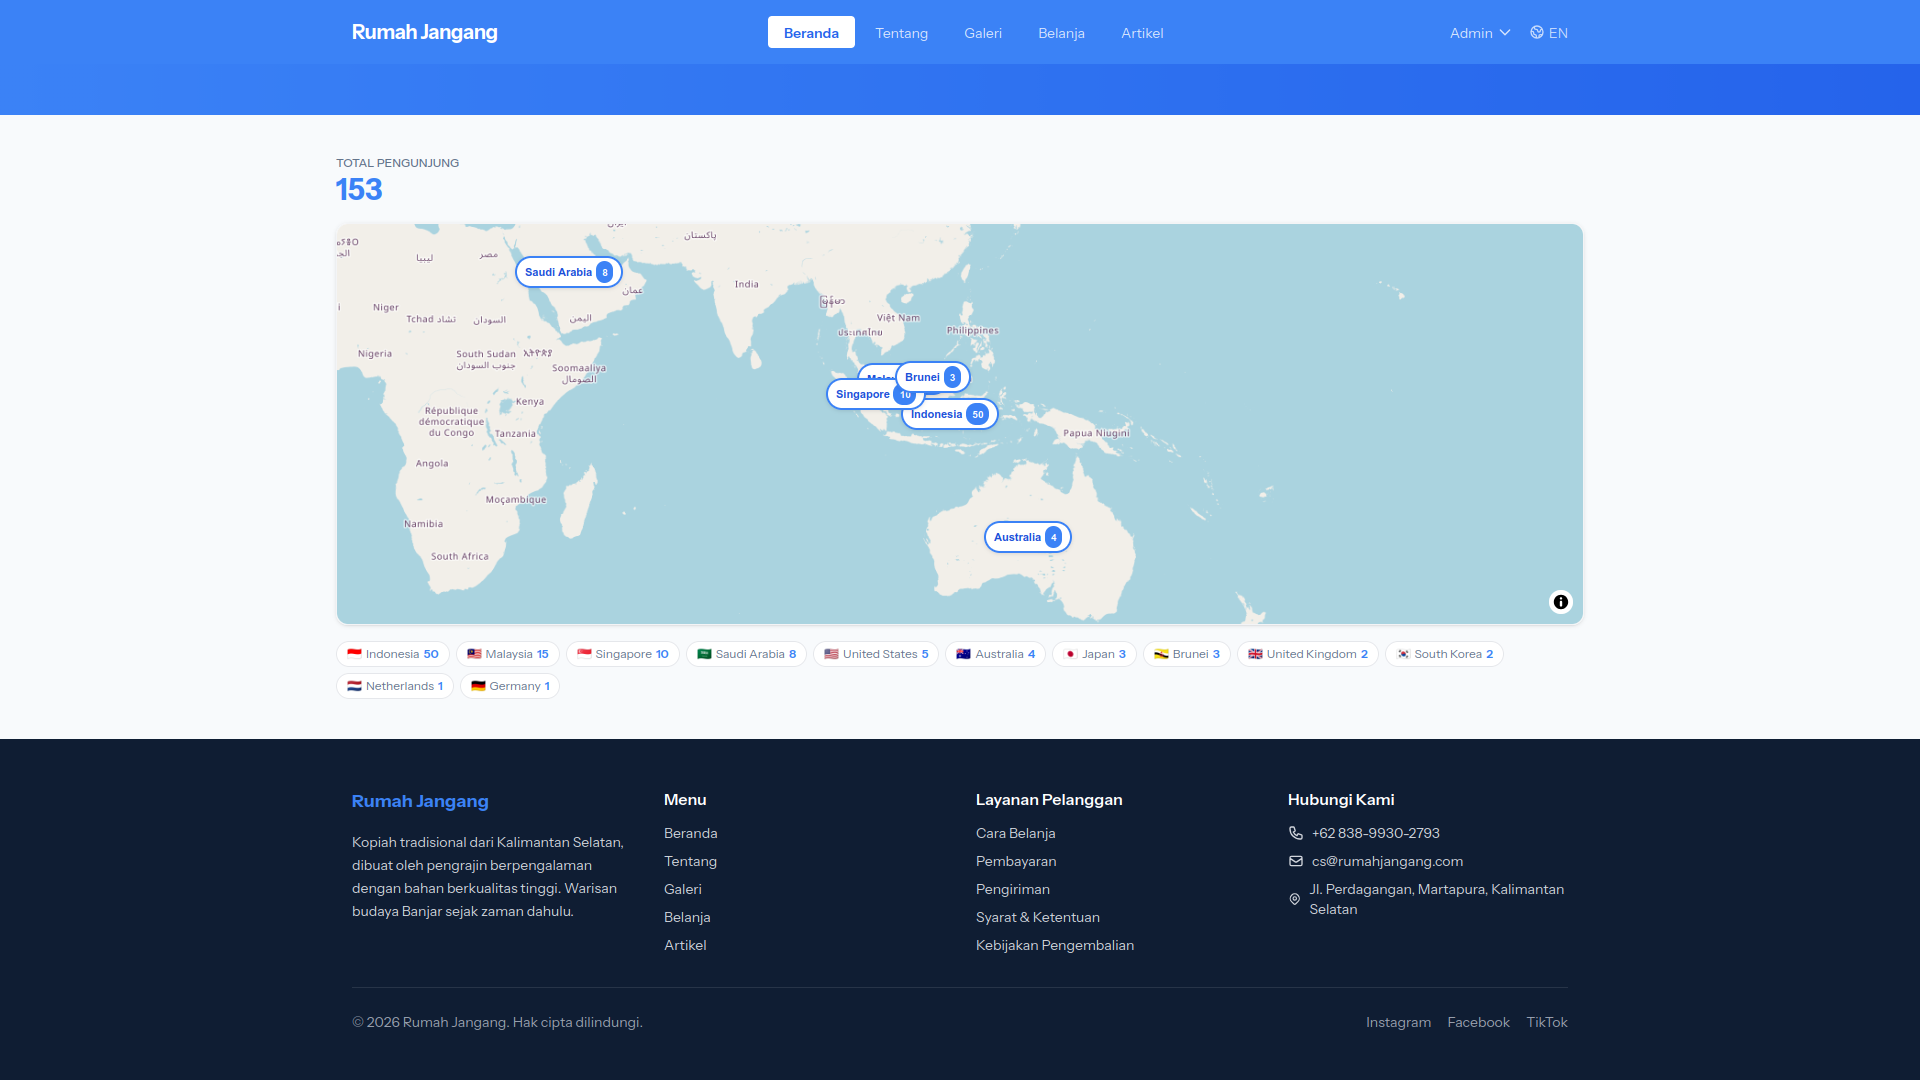Select the Indonesia map marker
This screenshot has height=1080, width=1920.
pos(950,414)
